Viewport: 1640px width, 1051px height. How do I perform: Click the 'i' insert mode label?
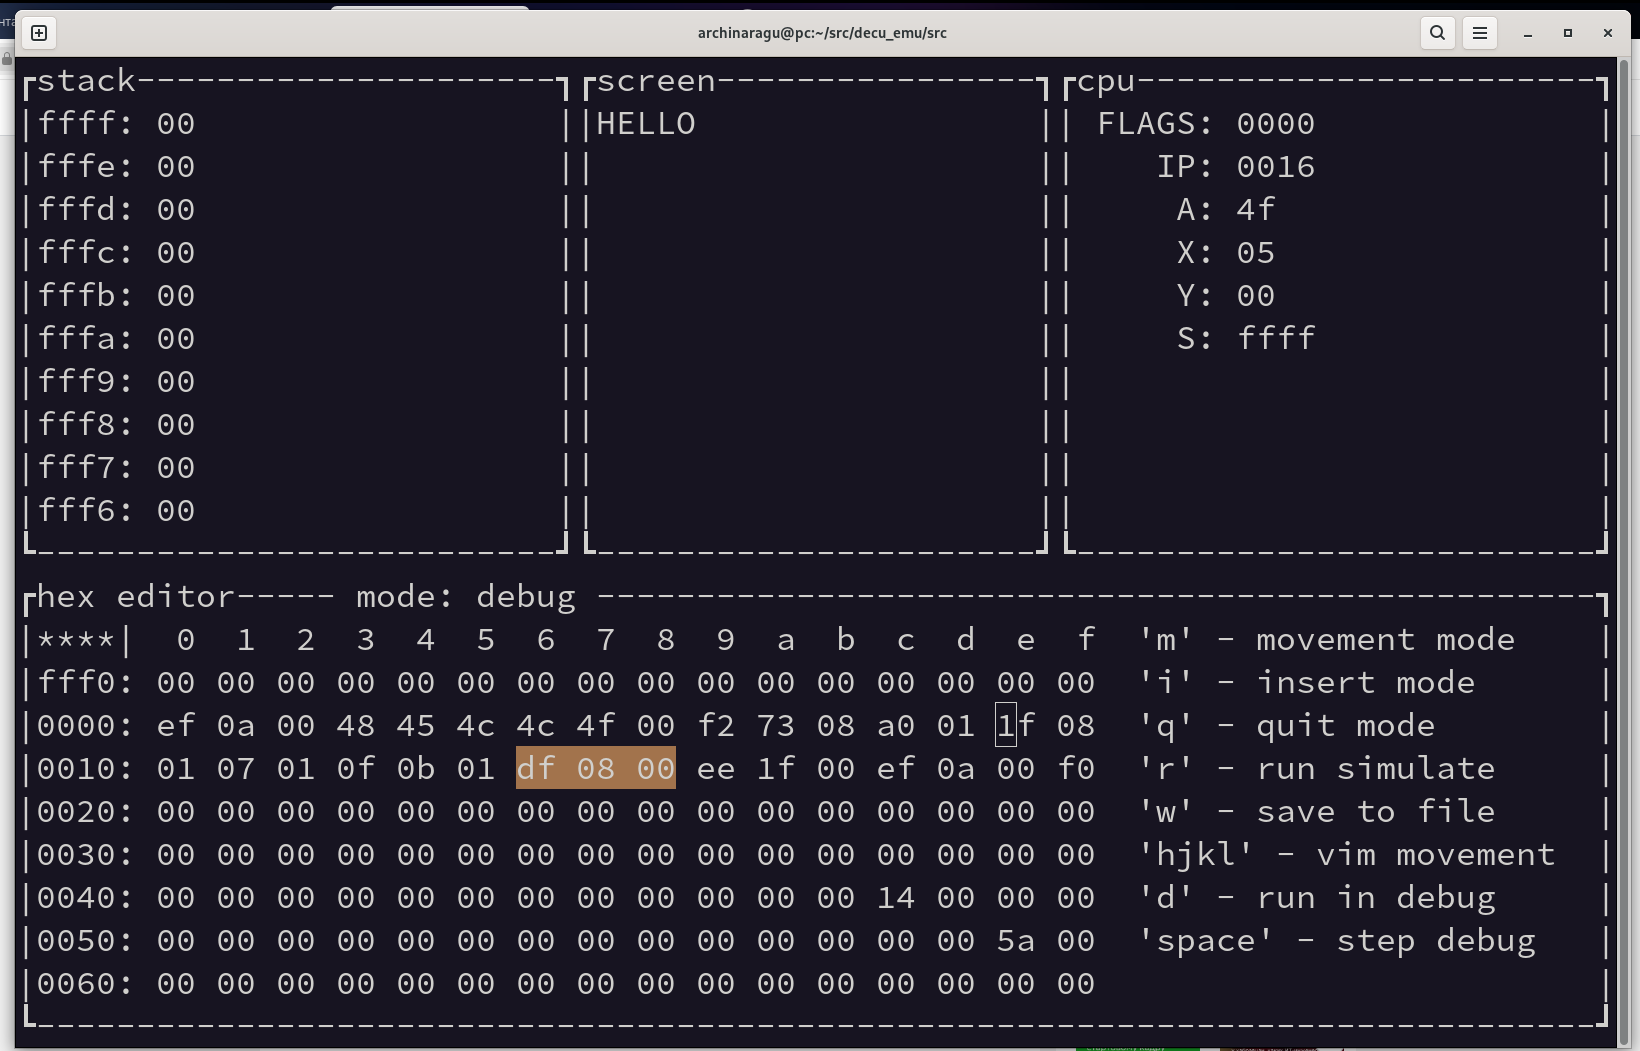tap(1308, 682)
